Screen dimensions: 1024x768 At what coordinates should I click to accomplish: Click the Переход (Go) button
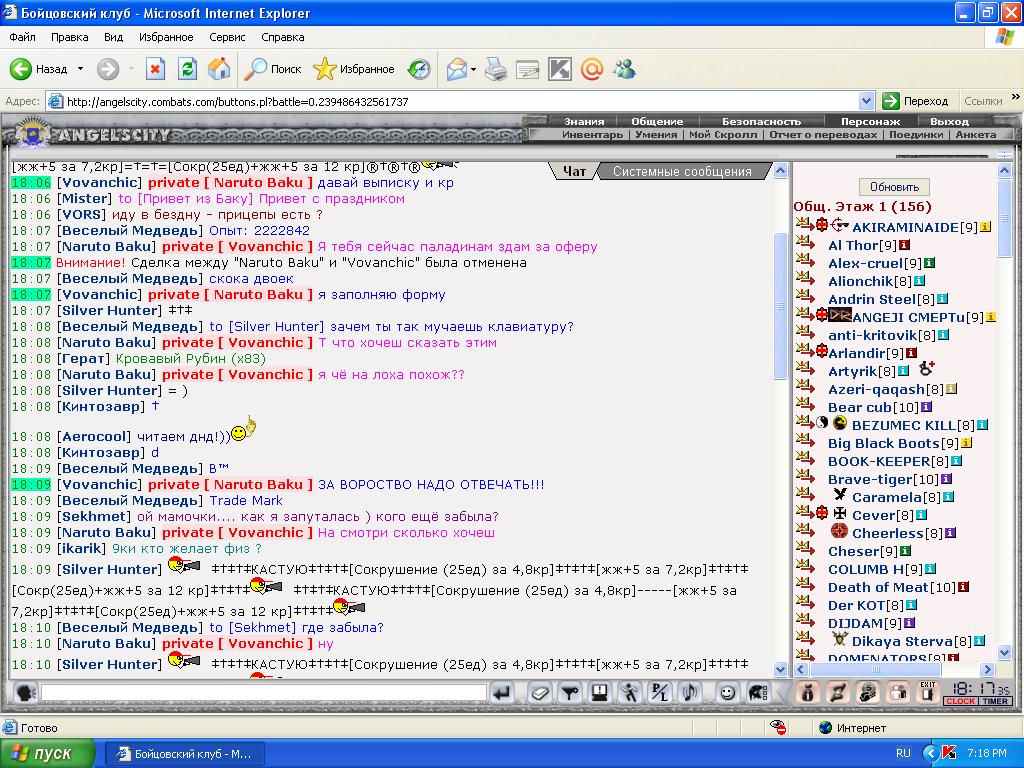tap(915, 101)
